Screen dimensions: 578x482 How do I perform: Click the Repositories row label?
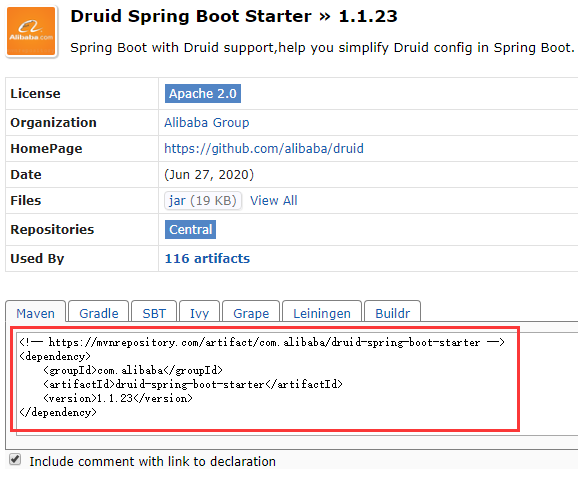[52, 230]
